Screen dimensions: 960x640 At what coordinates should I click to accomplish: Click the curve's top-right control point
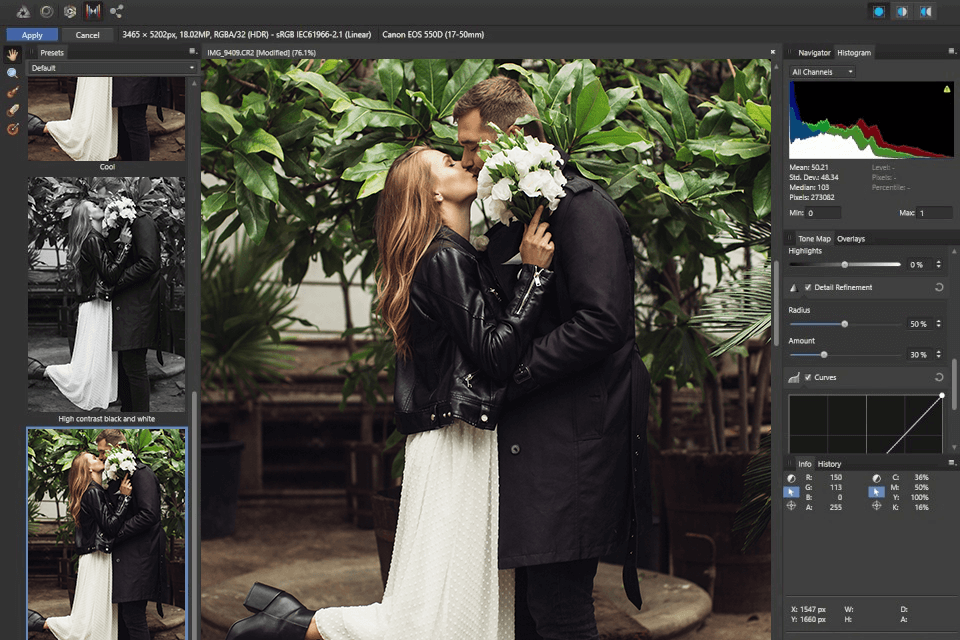click(942, 396)
